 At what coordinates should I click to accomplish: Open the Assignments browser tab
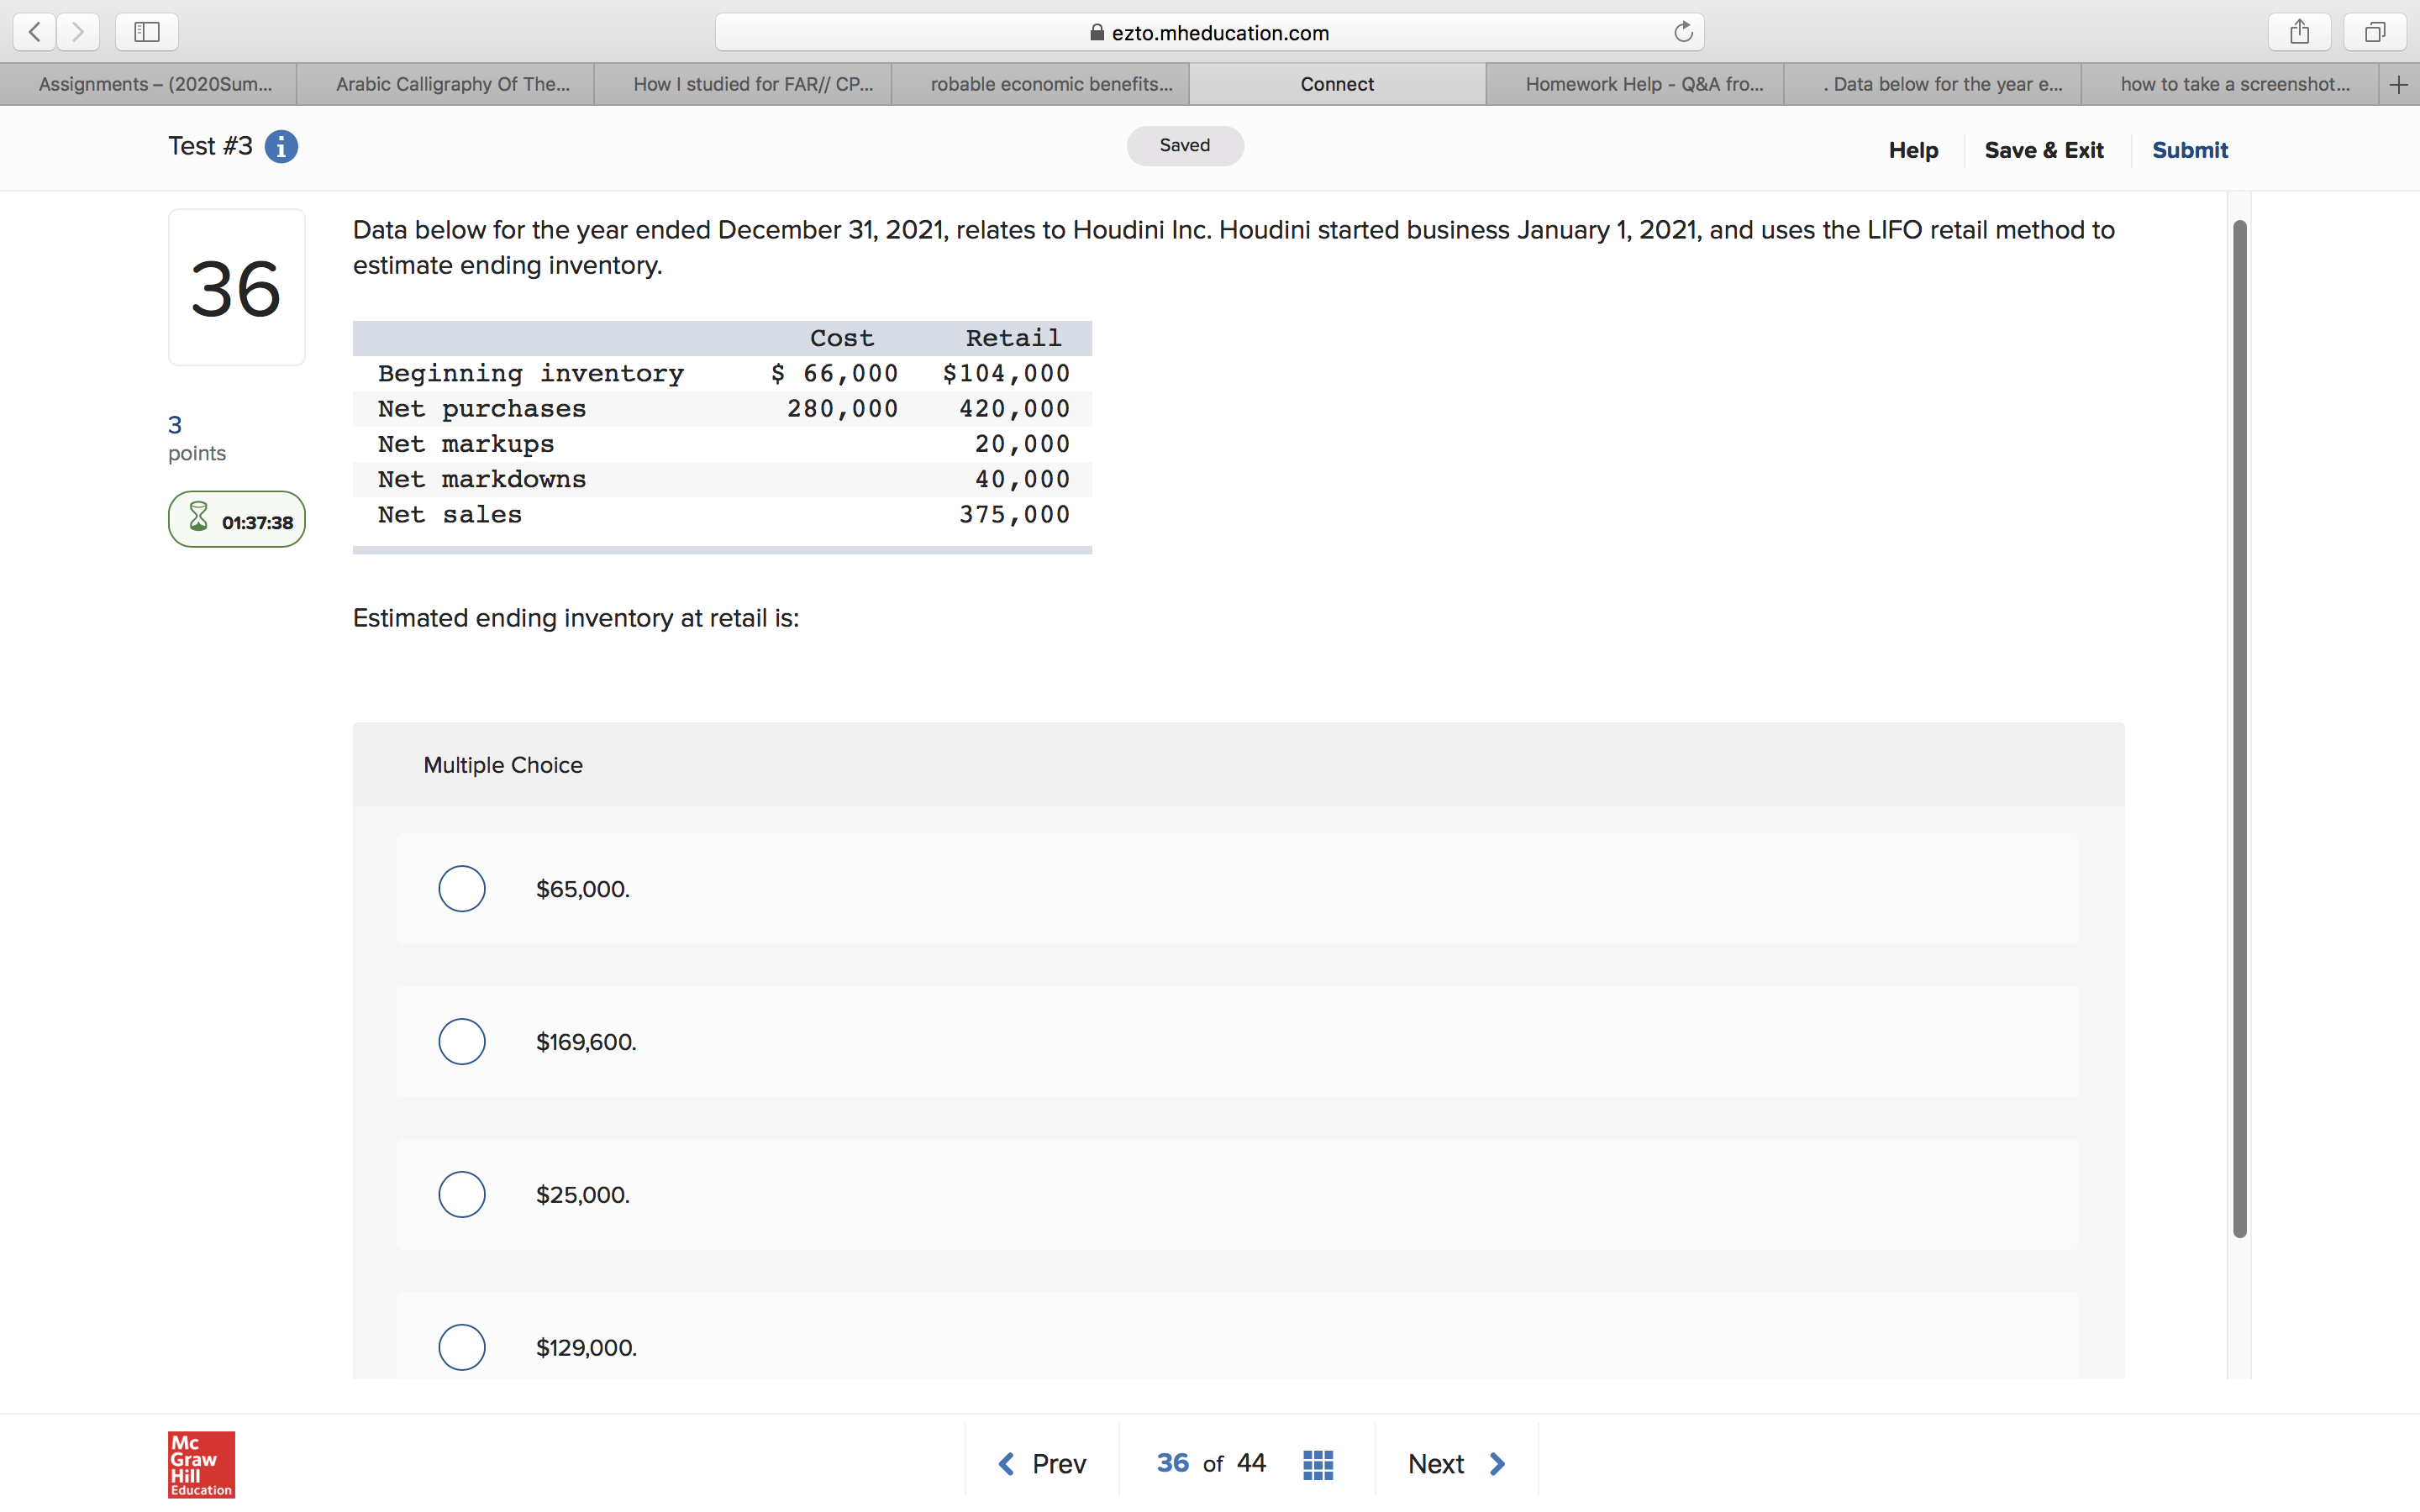[x=155, y=85]
